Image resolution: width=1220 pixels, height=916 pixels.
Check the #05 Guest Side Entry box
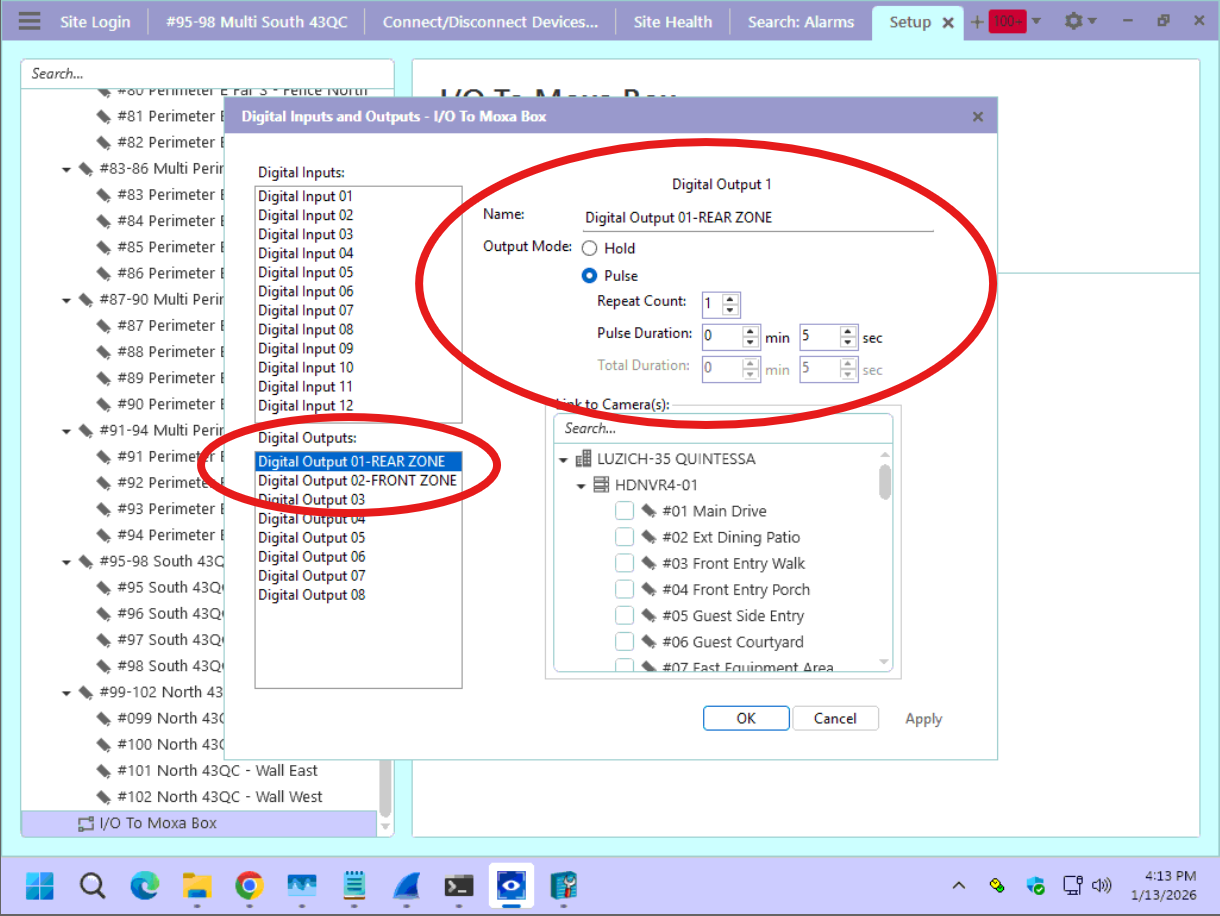point(624,616)
